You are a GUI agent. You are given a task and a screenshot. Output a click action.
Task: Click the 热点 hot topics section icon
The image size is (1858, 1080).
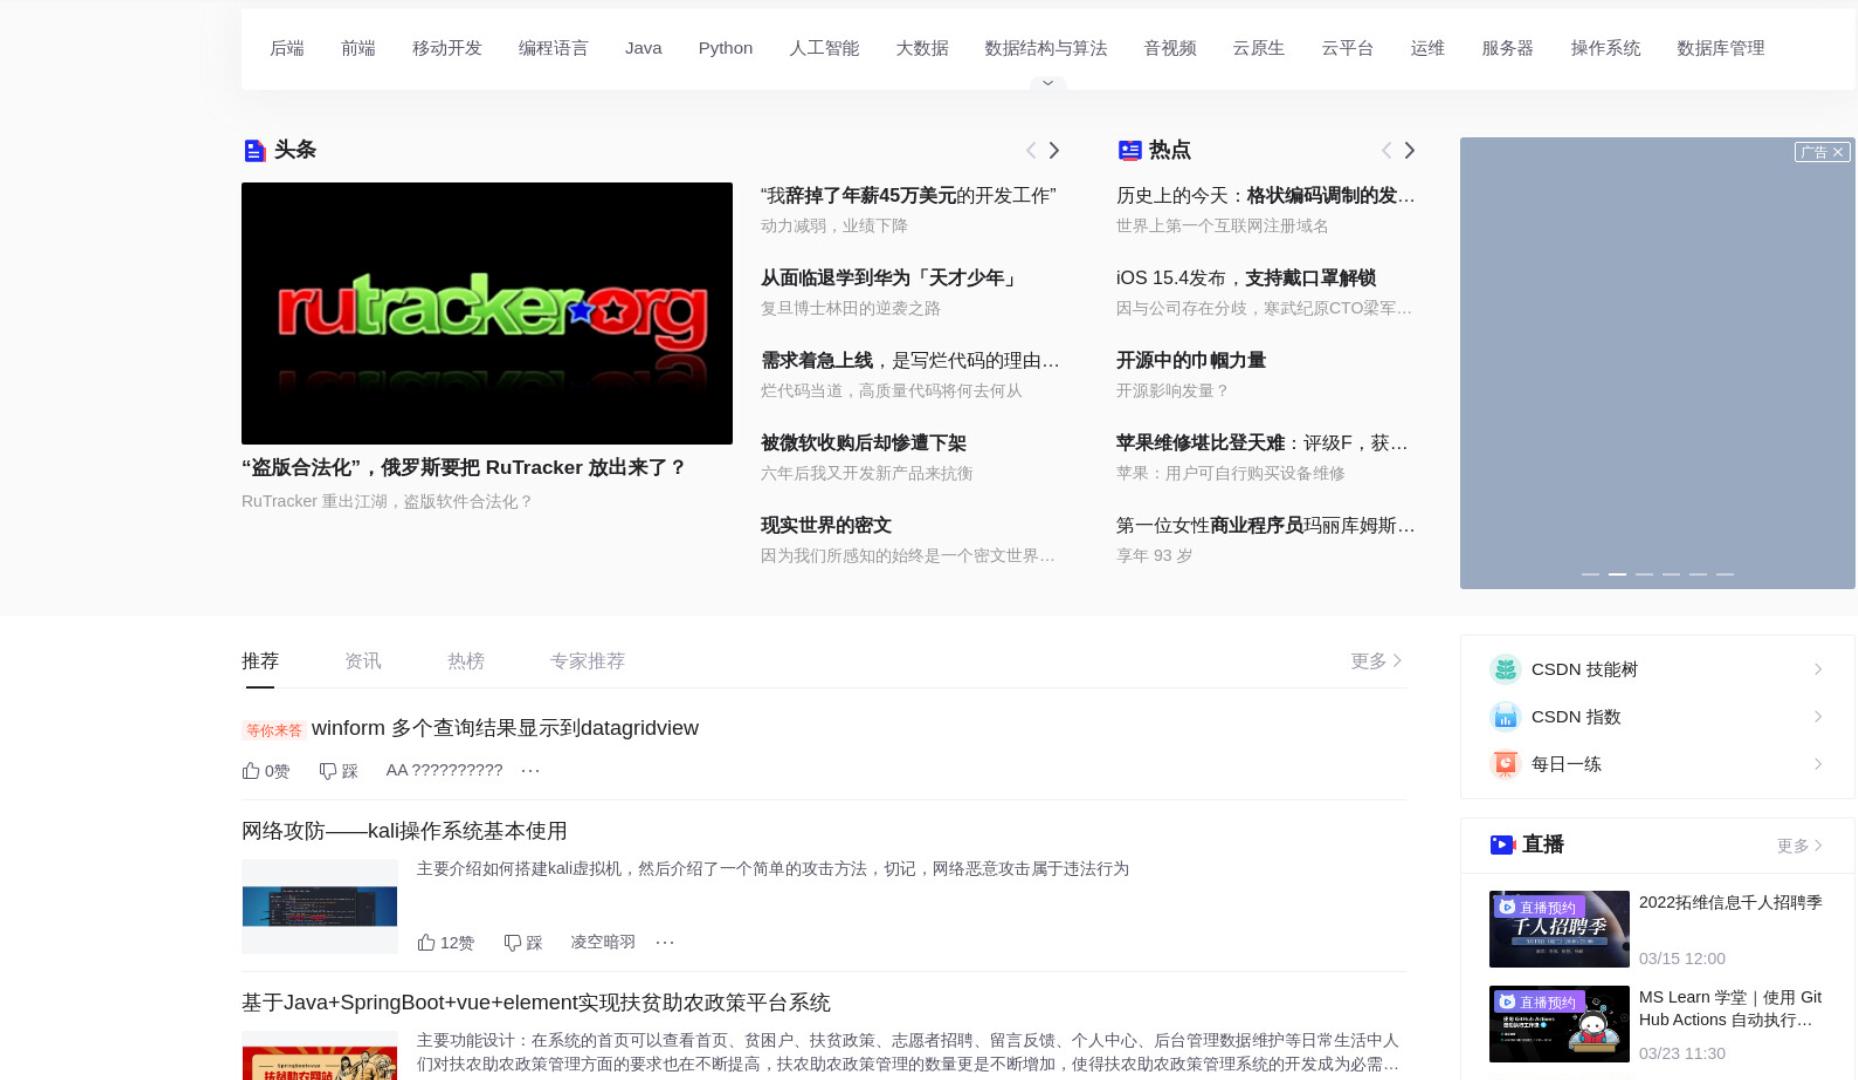pyautogui.click(x=1129, y=151)
